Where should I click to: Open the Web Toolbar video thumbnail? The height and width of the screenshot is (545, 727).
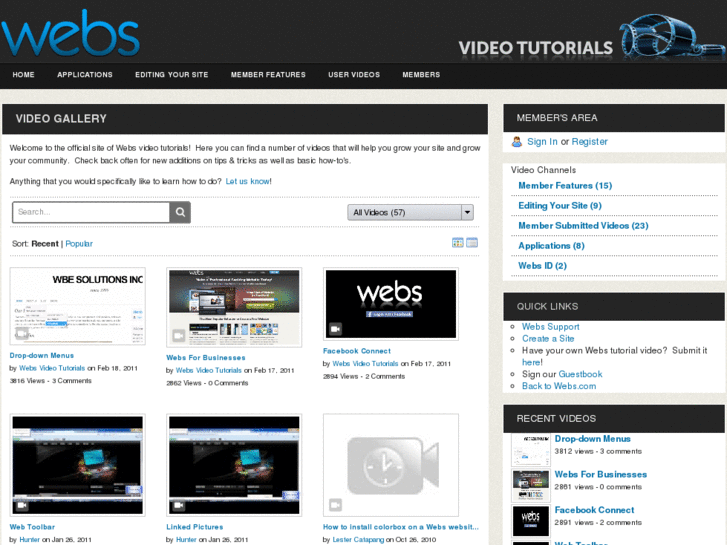77,465
